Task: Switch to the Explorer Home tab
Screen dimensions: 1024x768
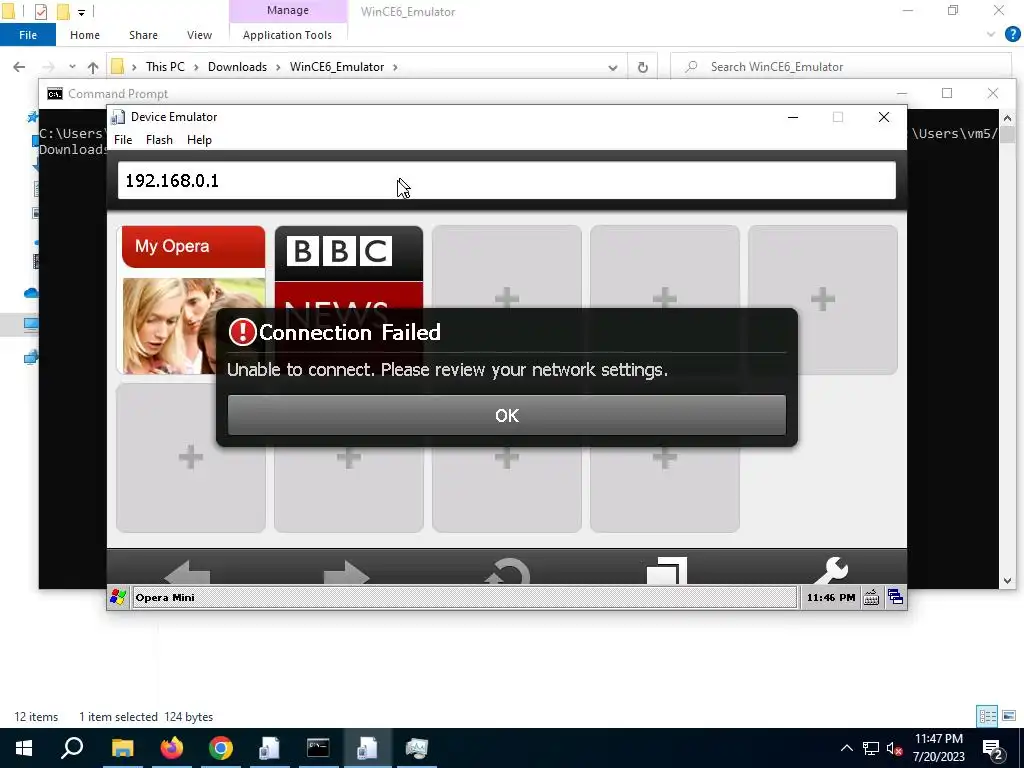Action: coord(85,35)
